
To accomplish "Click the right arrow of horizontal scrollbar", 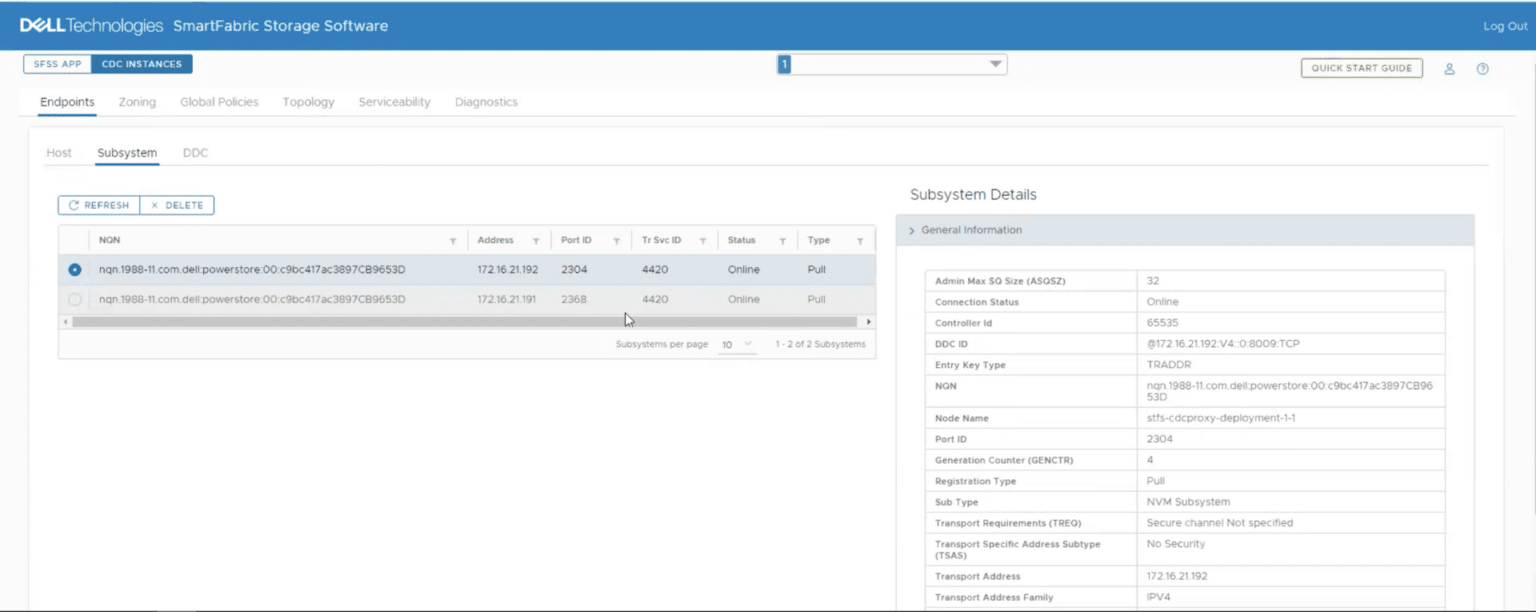I will (869, 322).
